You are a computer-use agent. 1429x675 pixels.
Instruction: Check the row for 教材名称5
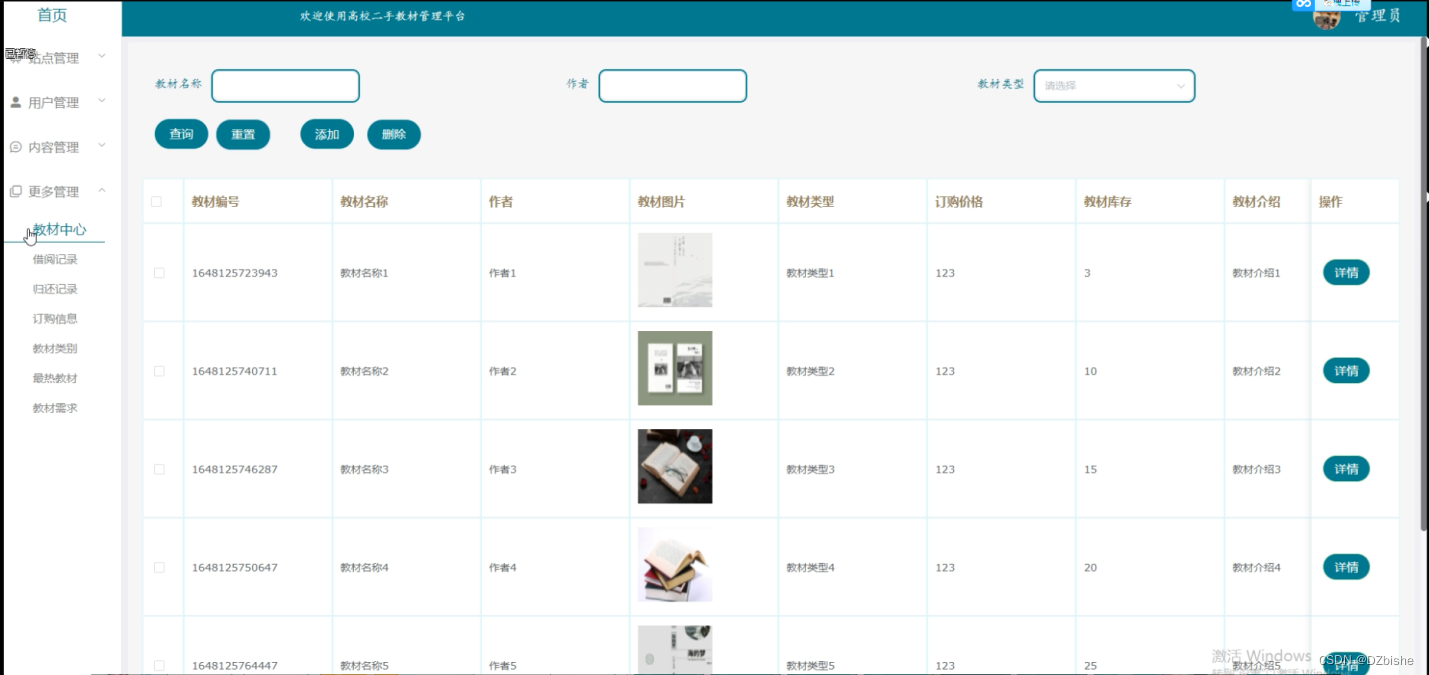pyautogui.click(x=159, y=665)
